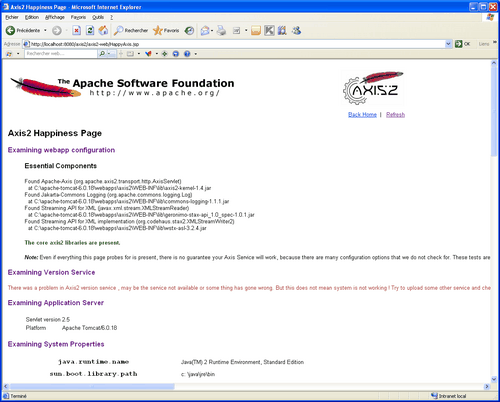Go to the Home page icon
Screen dimensions: 500x402
pos(103,31)
